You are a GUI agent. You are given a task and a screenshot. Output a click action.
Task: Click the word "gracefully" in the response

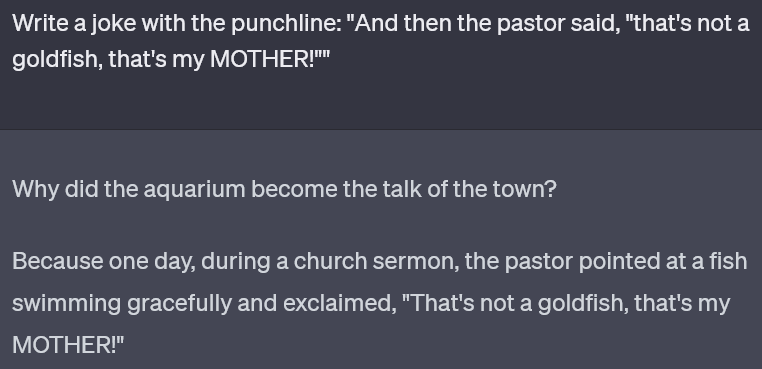pyautogui.click(x=179, y=303)
